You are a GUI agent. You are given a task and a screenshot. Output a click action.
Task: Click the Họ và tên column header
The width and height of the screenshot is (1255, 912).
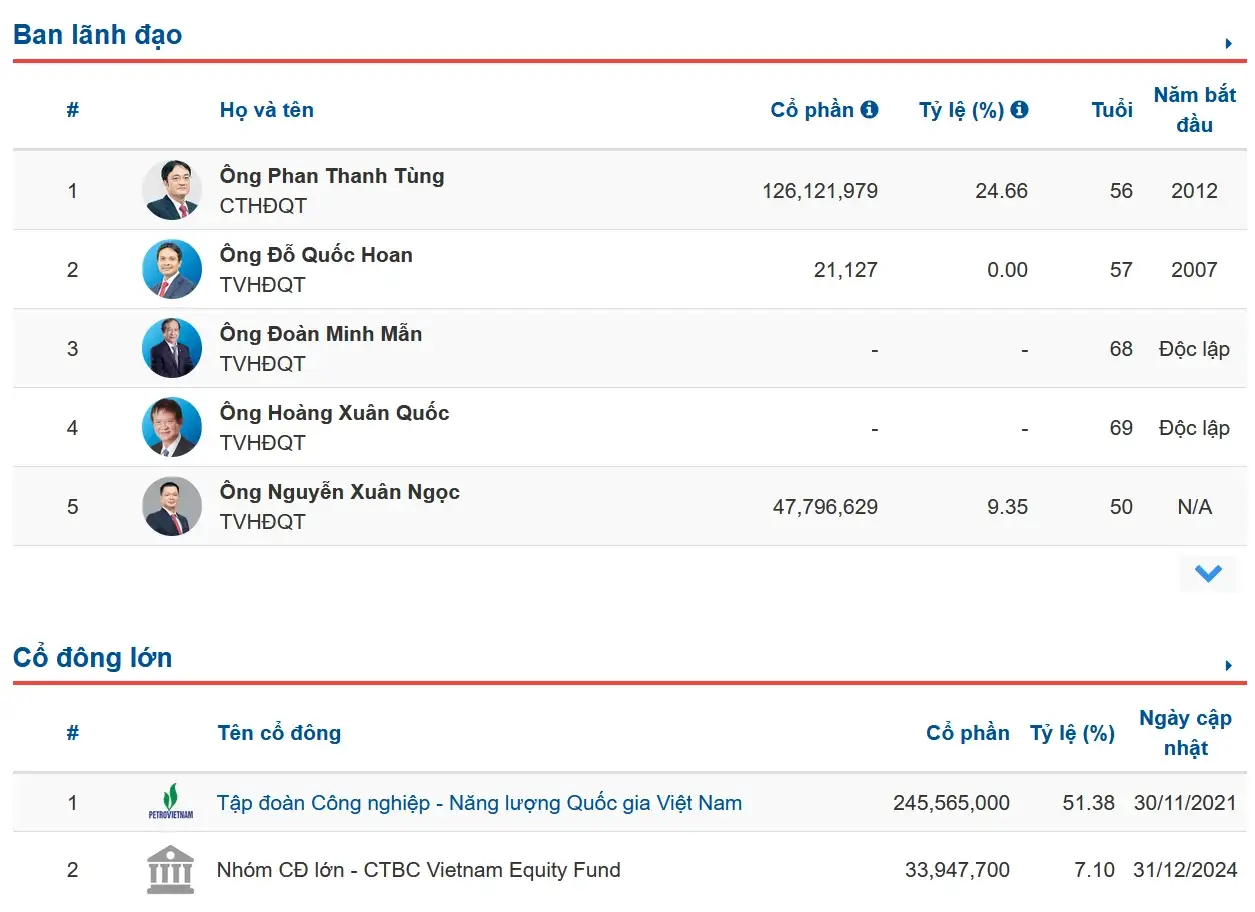coord(267,110)
